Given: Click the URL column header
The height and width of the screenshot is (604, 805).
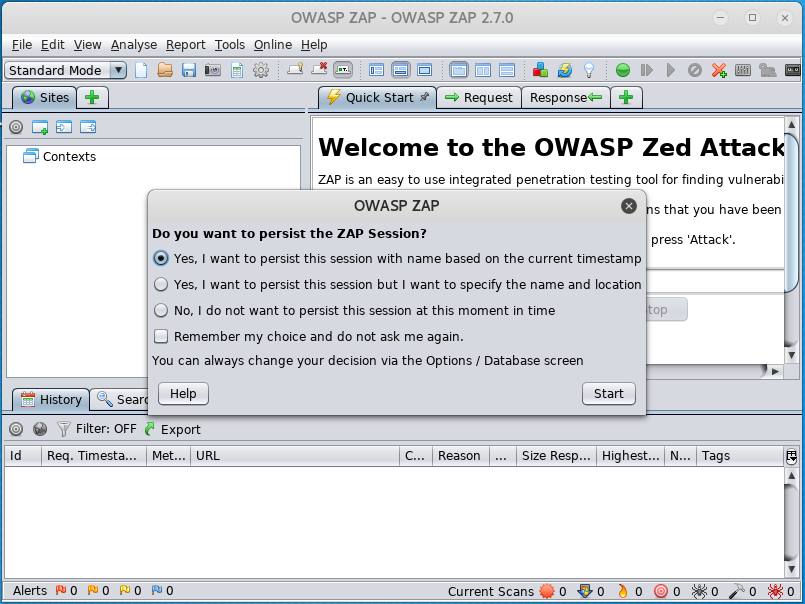Looking at the screenshot, I should pos(295,456).
